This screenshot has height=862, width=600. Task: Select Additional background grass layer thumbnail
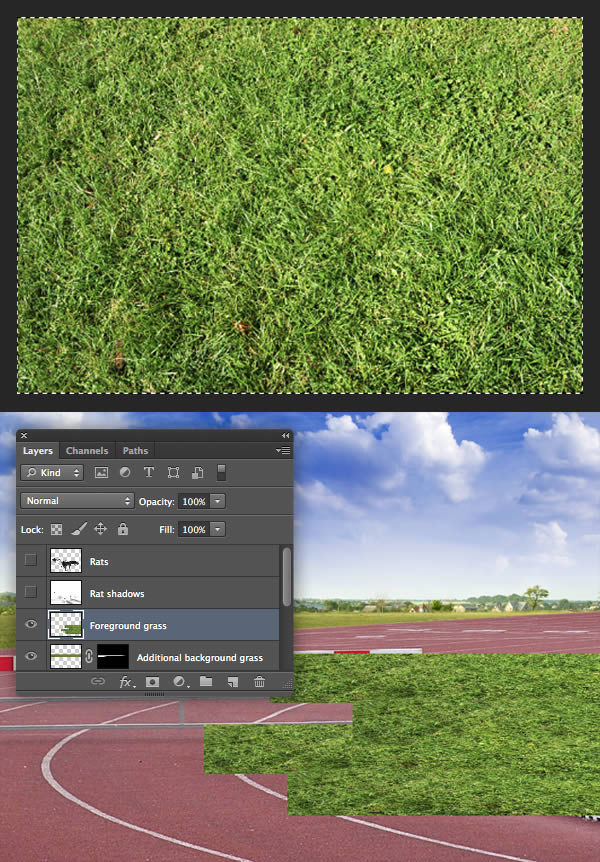click(66, 657)
